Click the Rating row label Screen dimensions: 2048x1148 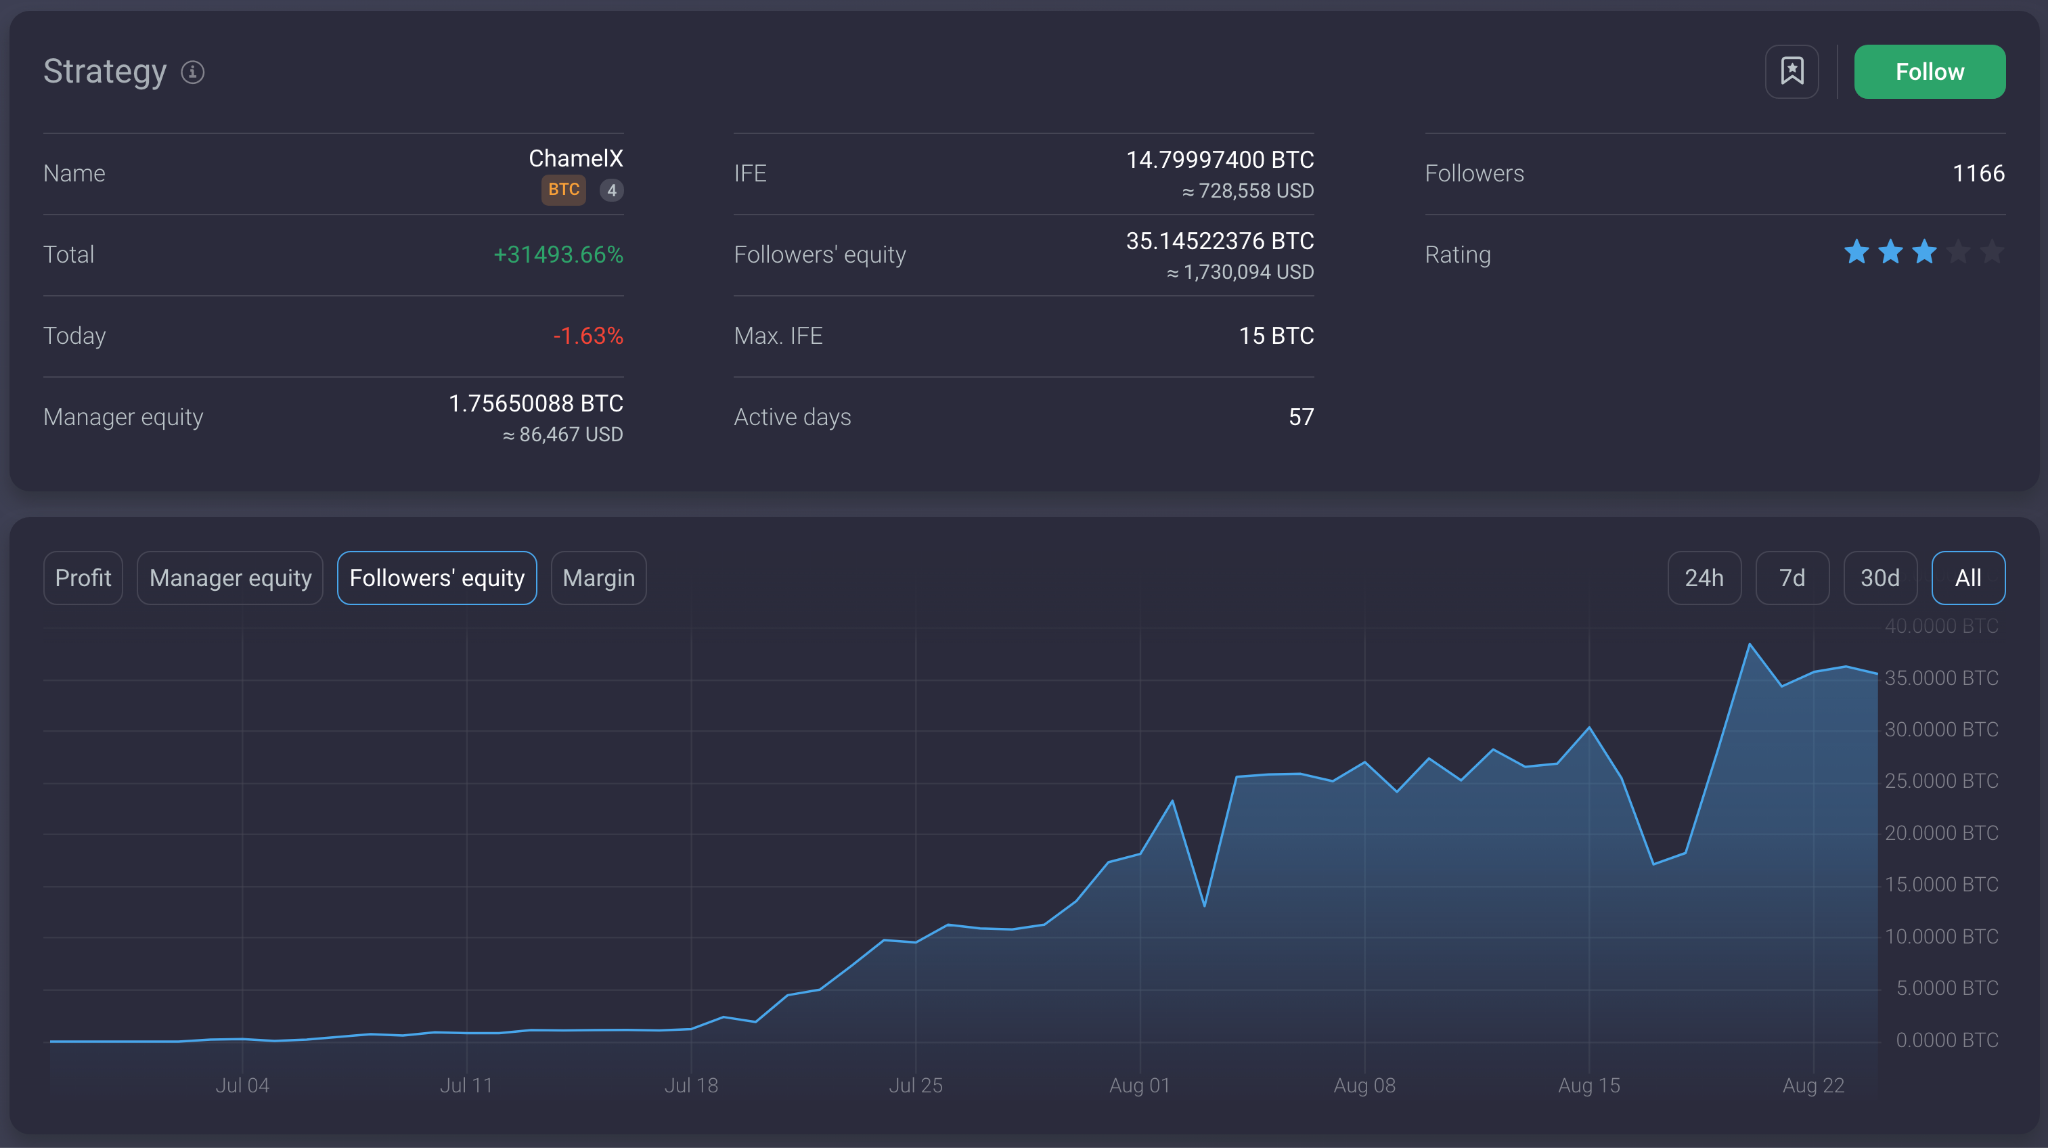pos(1458,255)
